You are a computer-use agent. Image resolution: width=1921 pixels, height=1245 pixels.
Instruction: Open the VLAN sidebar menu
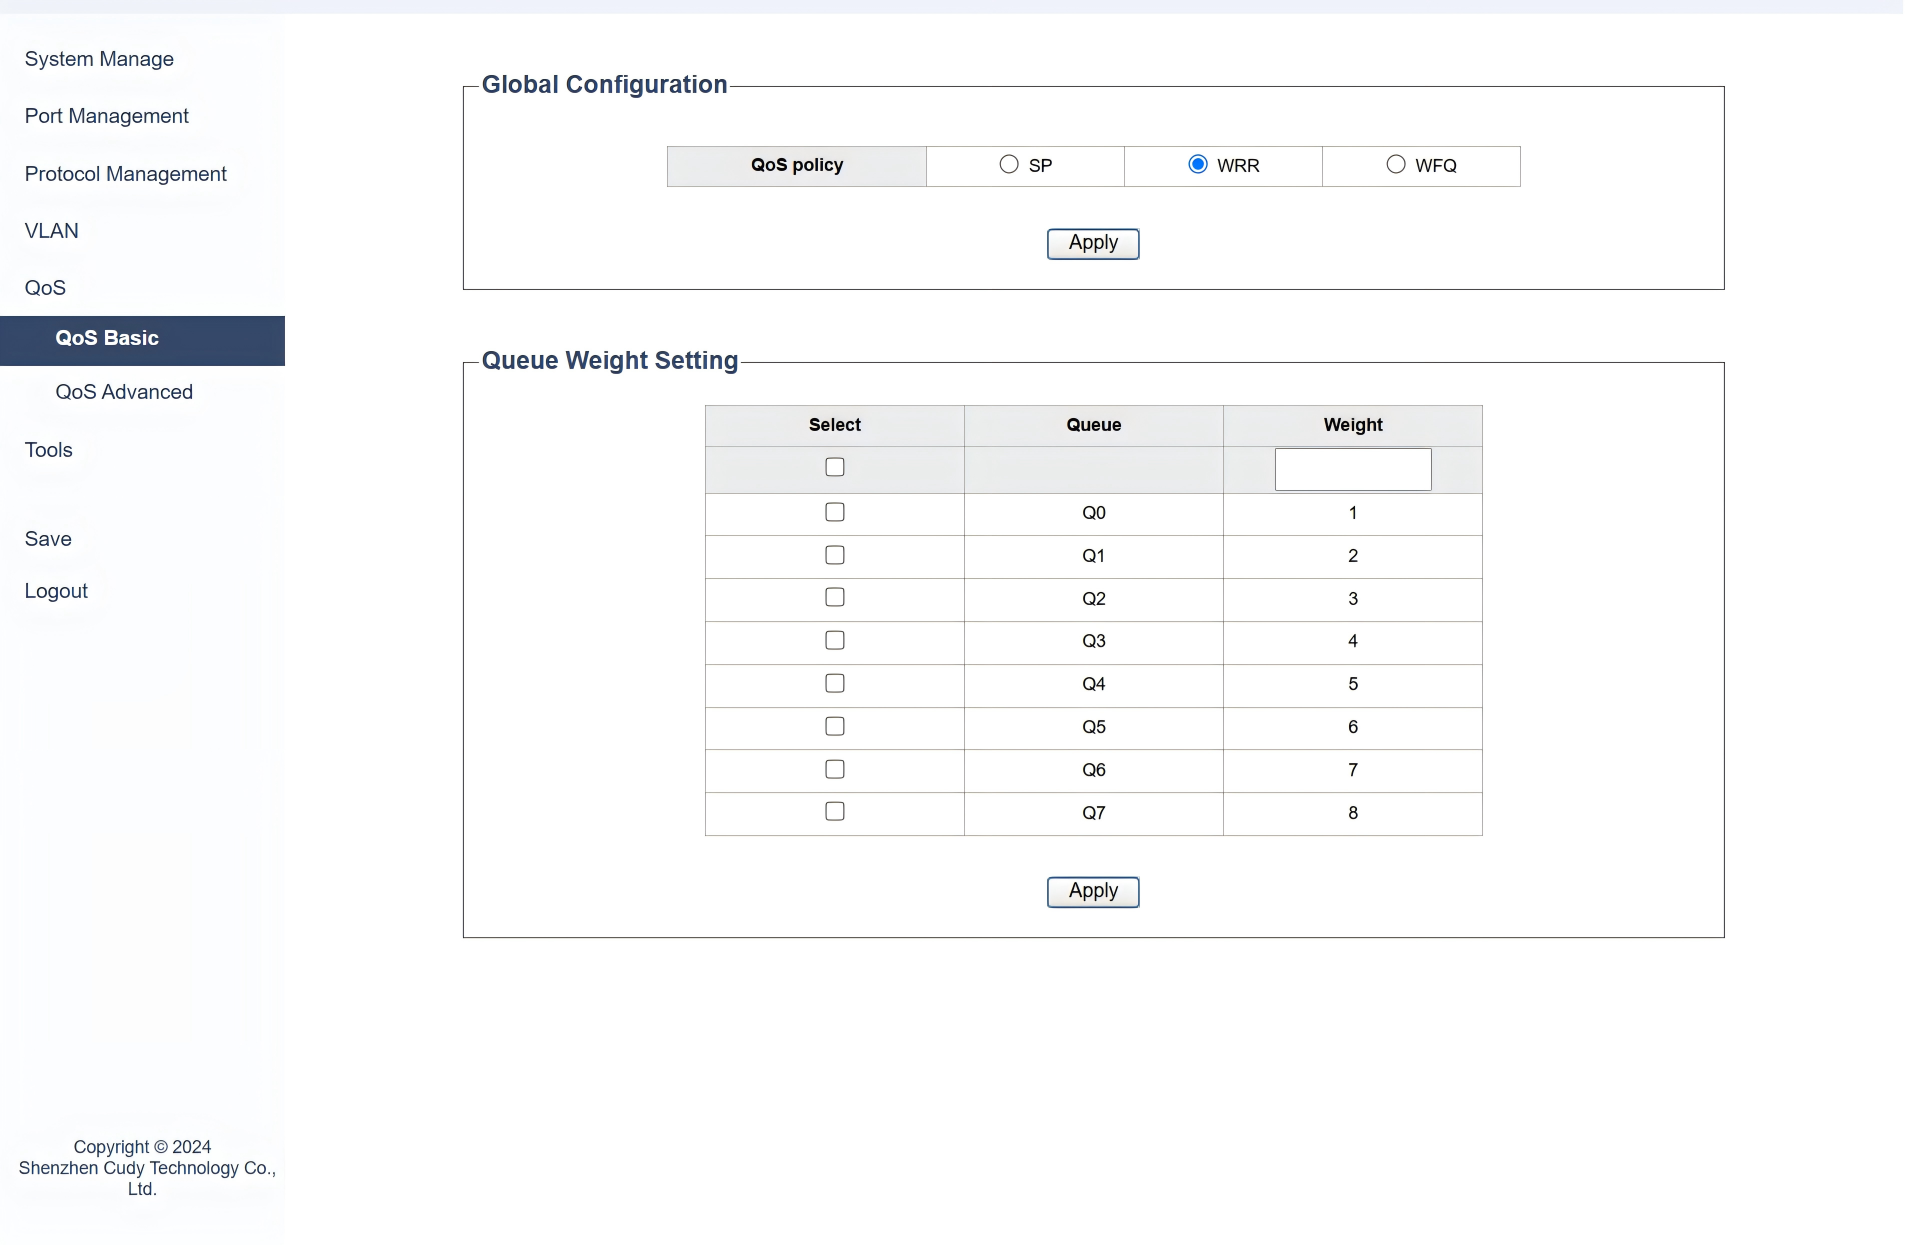(x=51, y=231)
